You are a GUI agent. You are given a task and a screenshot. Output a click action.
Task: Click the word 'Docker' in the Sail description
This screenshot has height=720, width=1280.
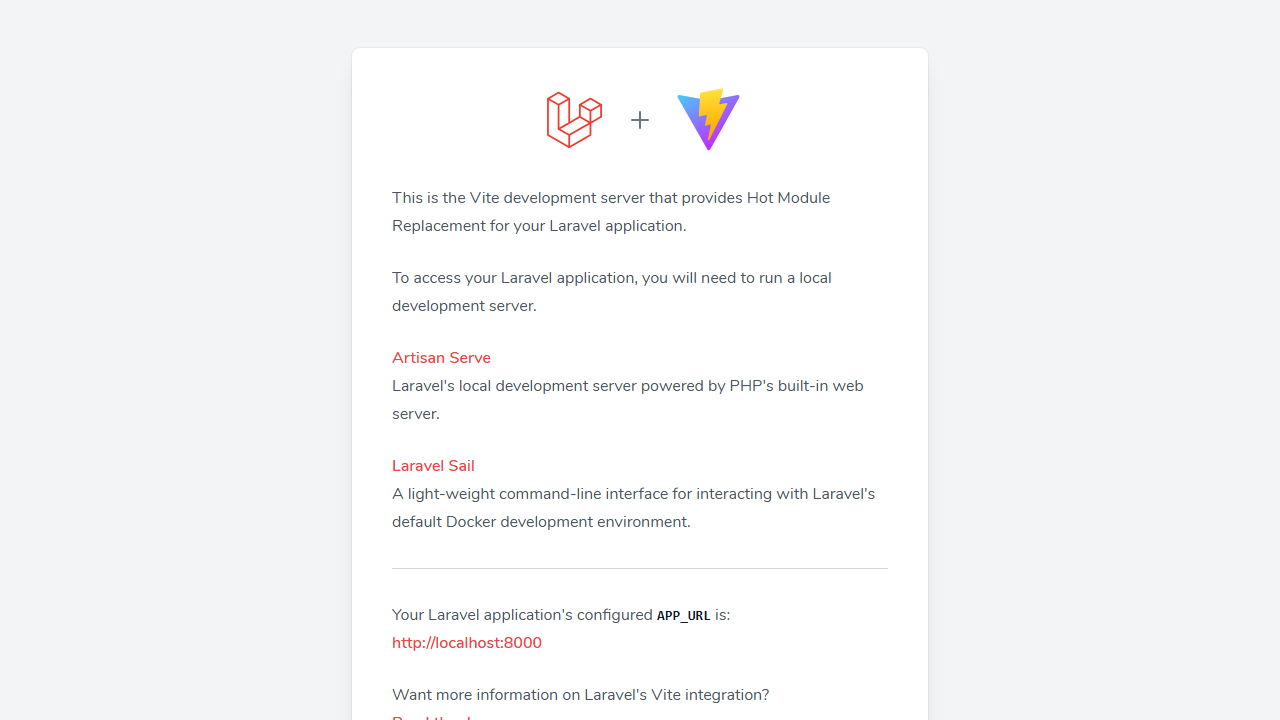pyautogui.click(x=471, y=522)
